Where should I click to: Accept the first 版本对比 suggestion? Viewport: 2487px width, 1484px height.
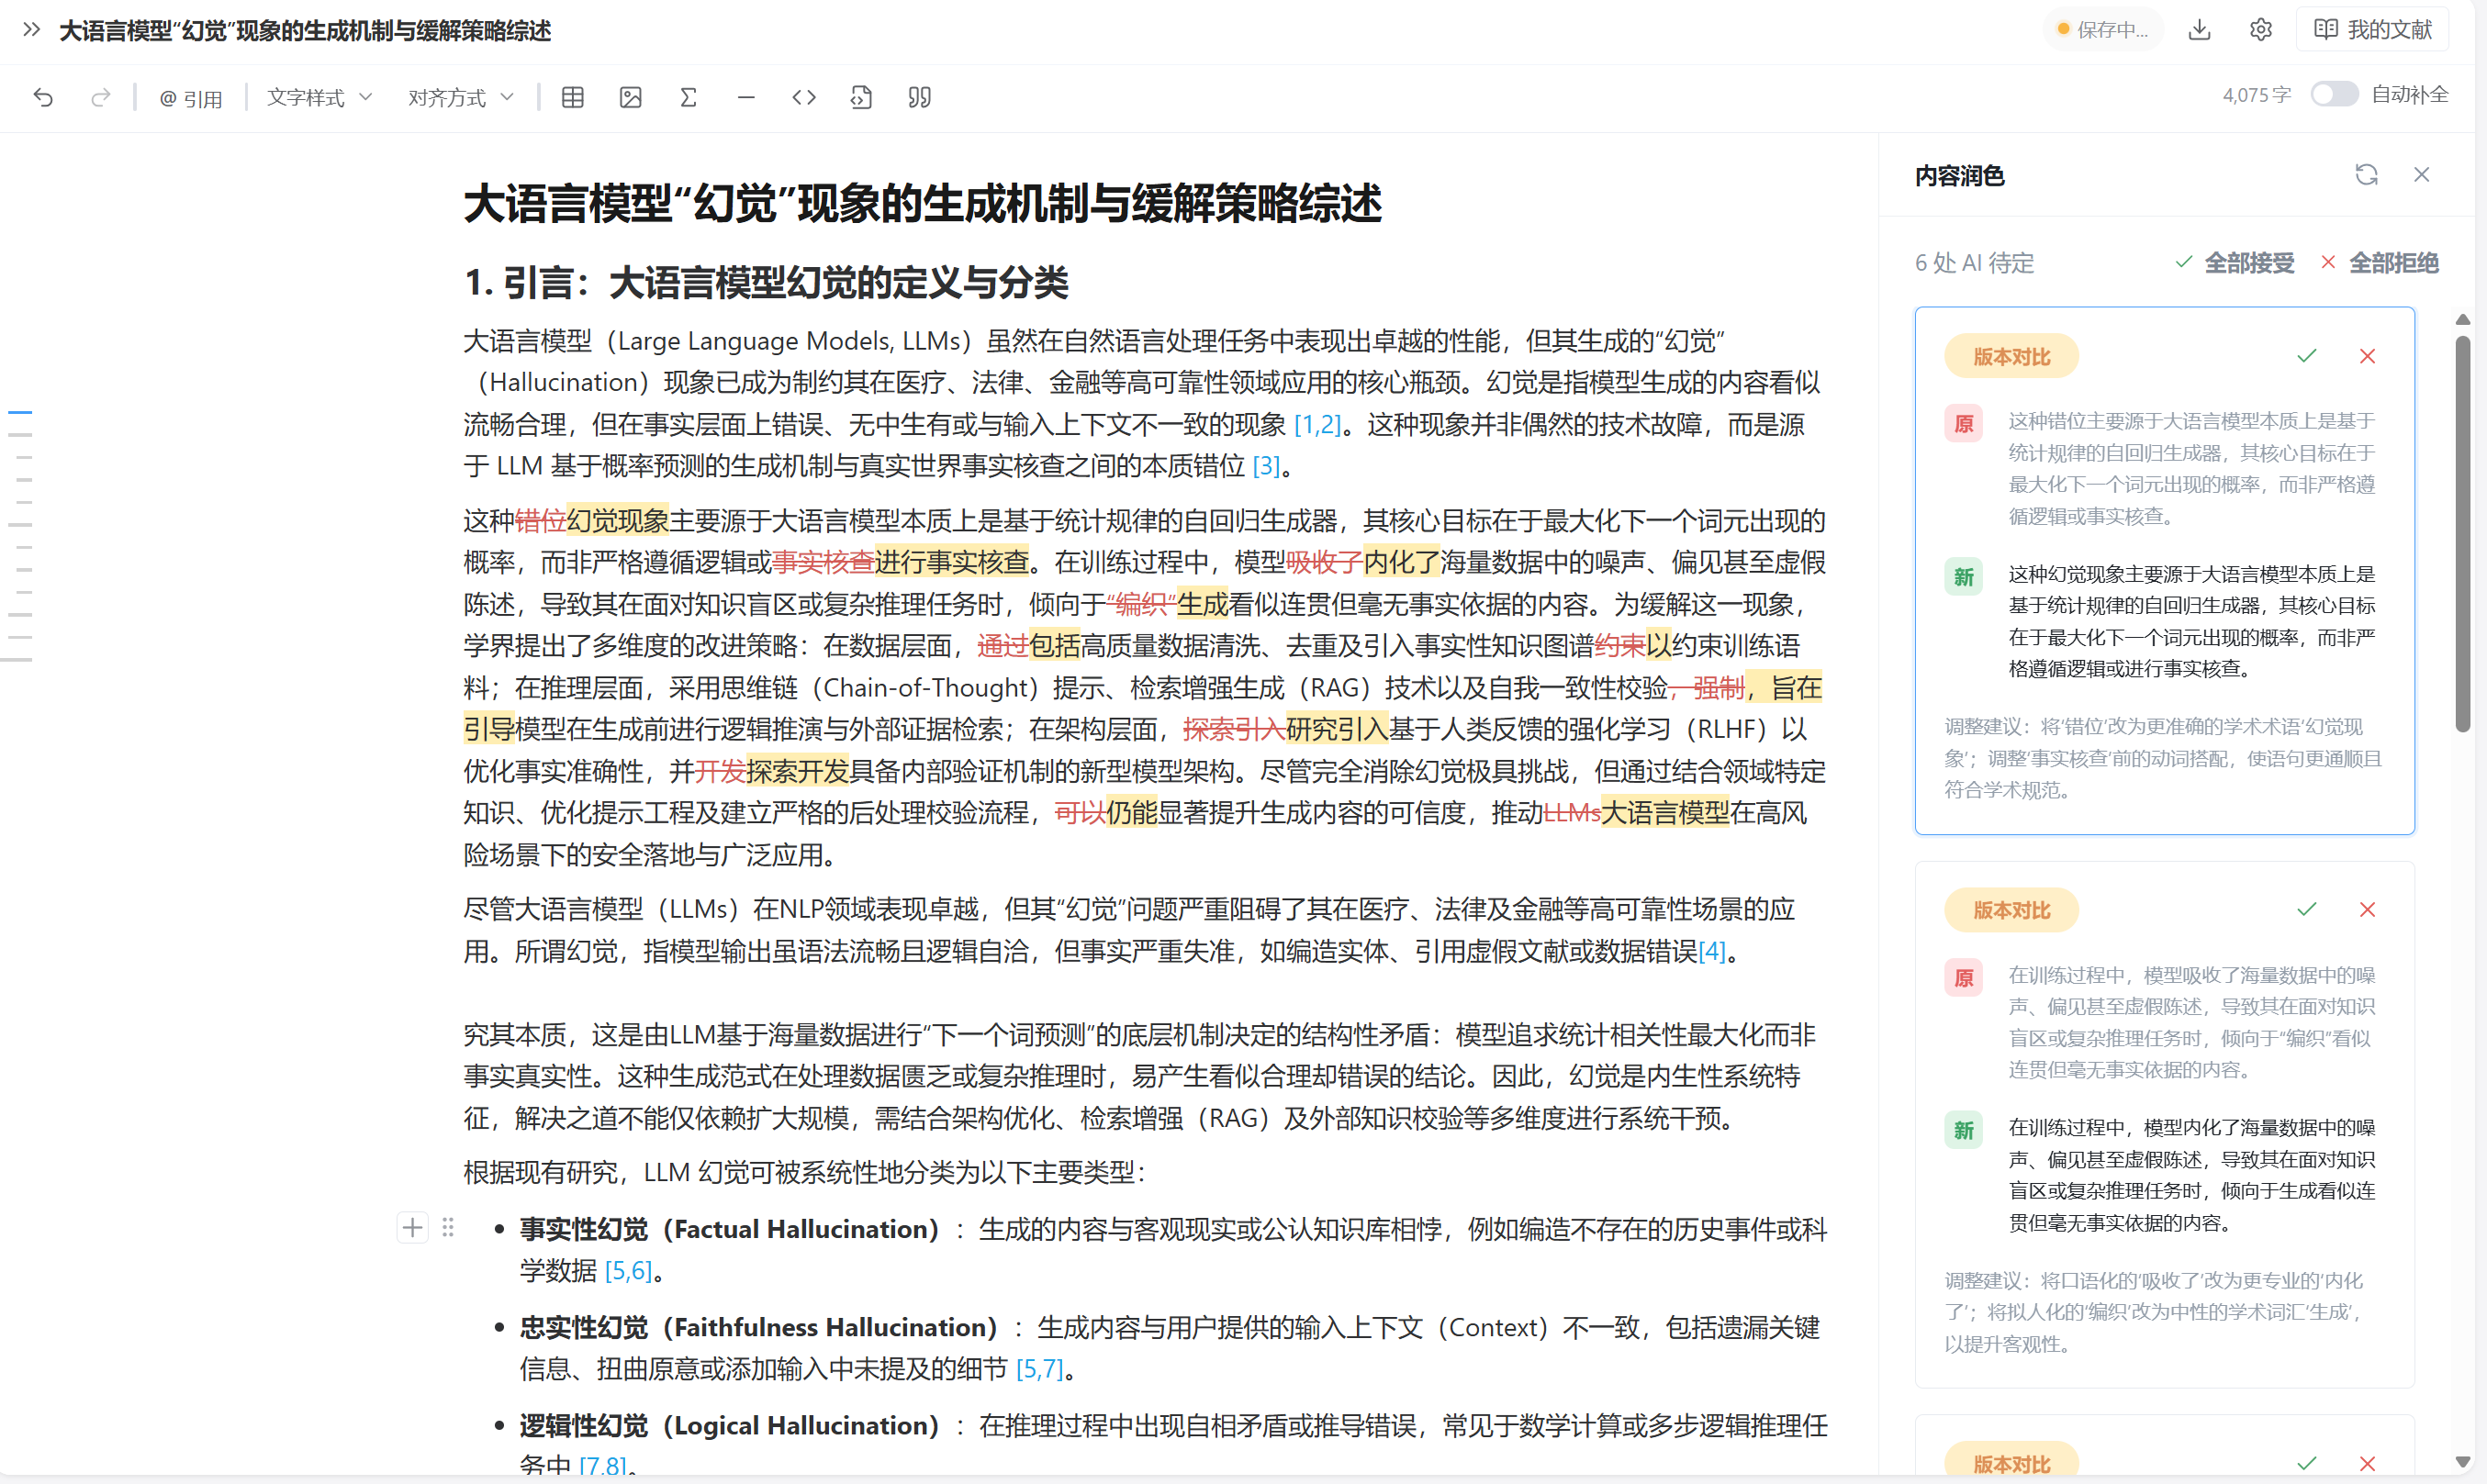click(2307, 356)
